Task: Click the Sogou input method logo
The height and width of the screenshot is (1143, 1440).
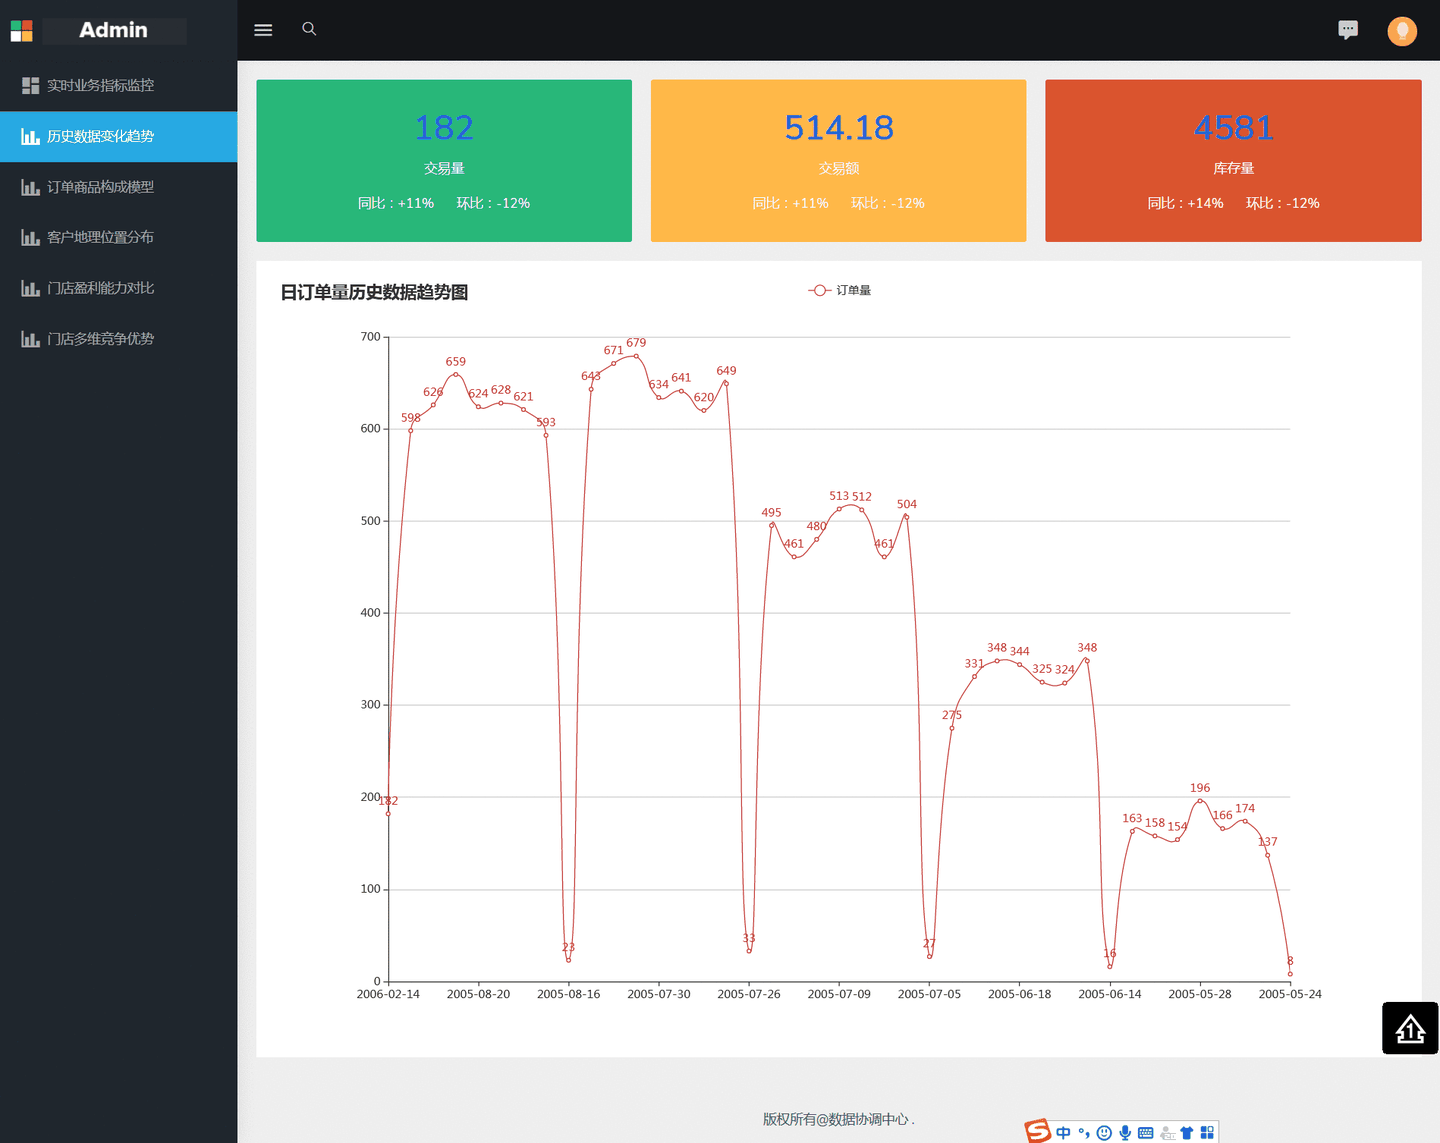Action: (1038, 1131)
